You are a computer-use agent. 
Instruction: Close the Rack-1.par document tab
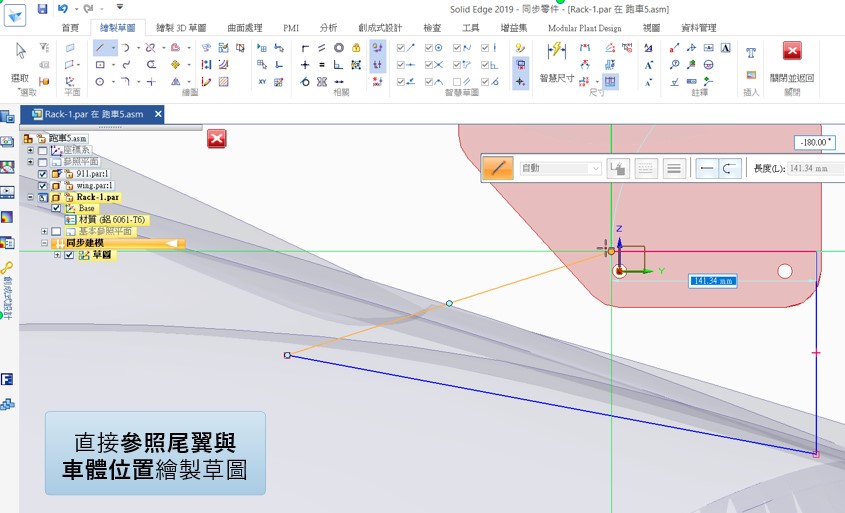pos(158,114)
